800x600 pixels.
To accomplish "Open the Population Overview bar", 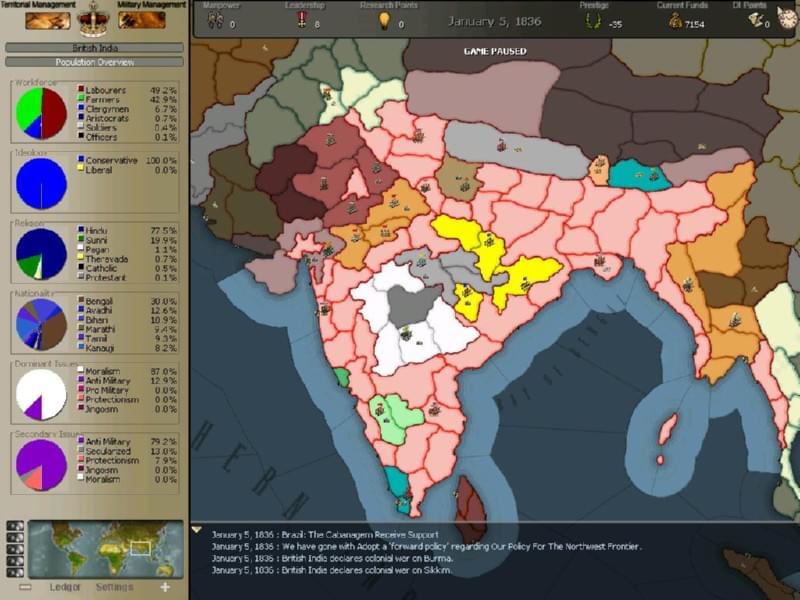I will [94, 62].
